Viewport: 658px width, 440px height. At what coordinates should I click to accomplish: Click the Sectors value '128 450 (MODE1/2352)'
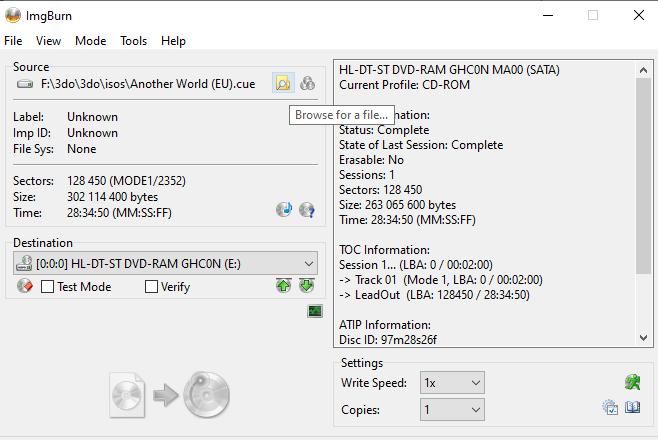(x=126, y=181)
